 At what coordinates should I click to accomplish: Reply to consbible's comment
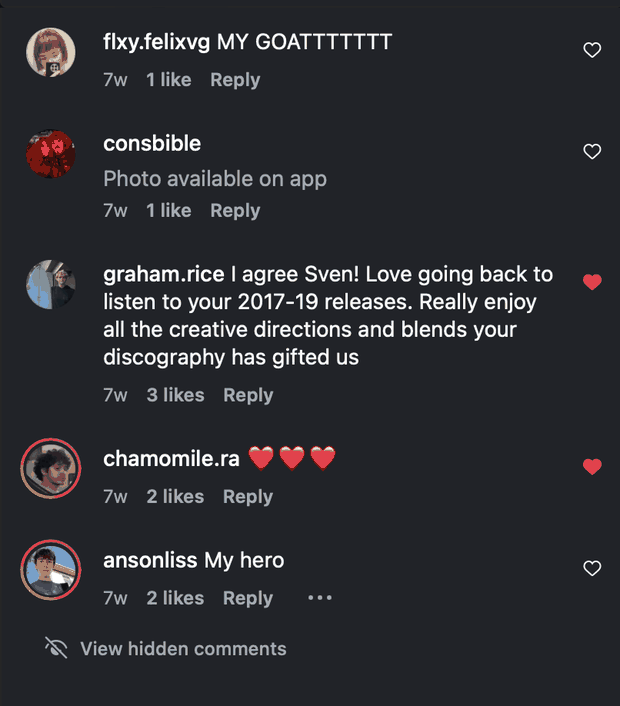[x=235, y=211]
